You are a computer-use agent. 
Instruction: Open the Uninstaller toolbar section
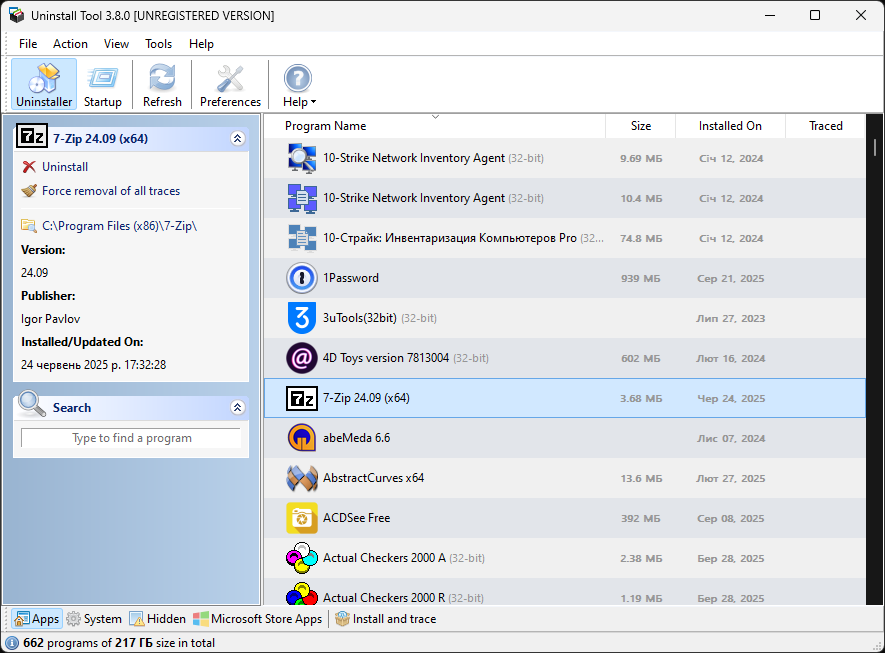tap(44, 85)
